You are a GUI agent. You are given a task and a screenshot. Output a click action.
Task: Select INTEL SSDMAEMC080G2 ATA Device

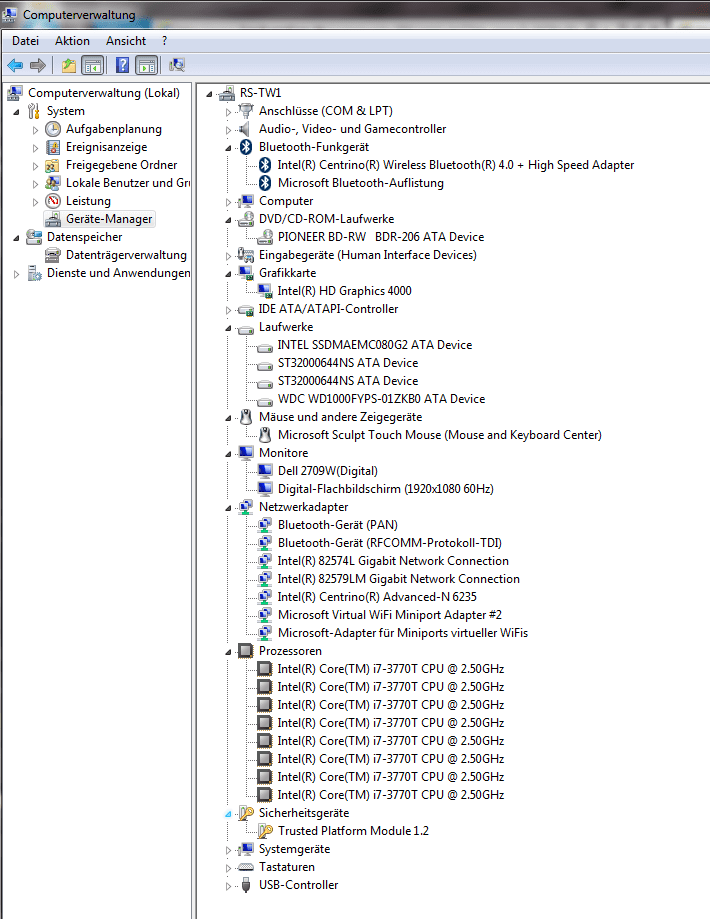click(x=375, y=345)
